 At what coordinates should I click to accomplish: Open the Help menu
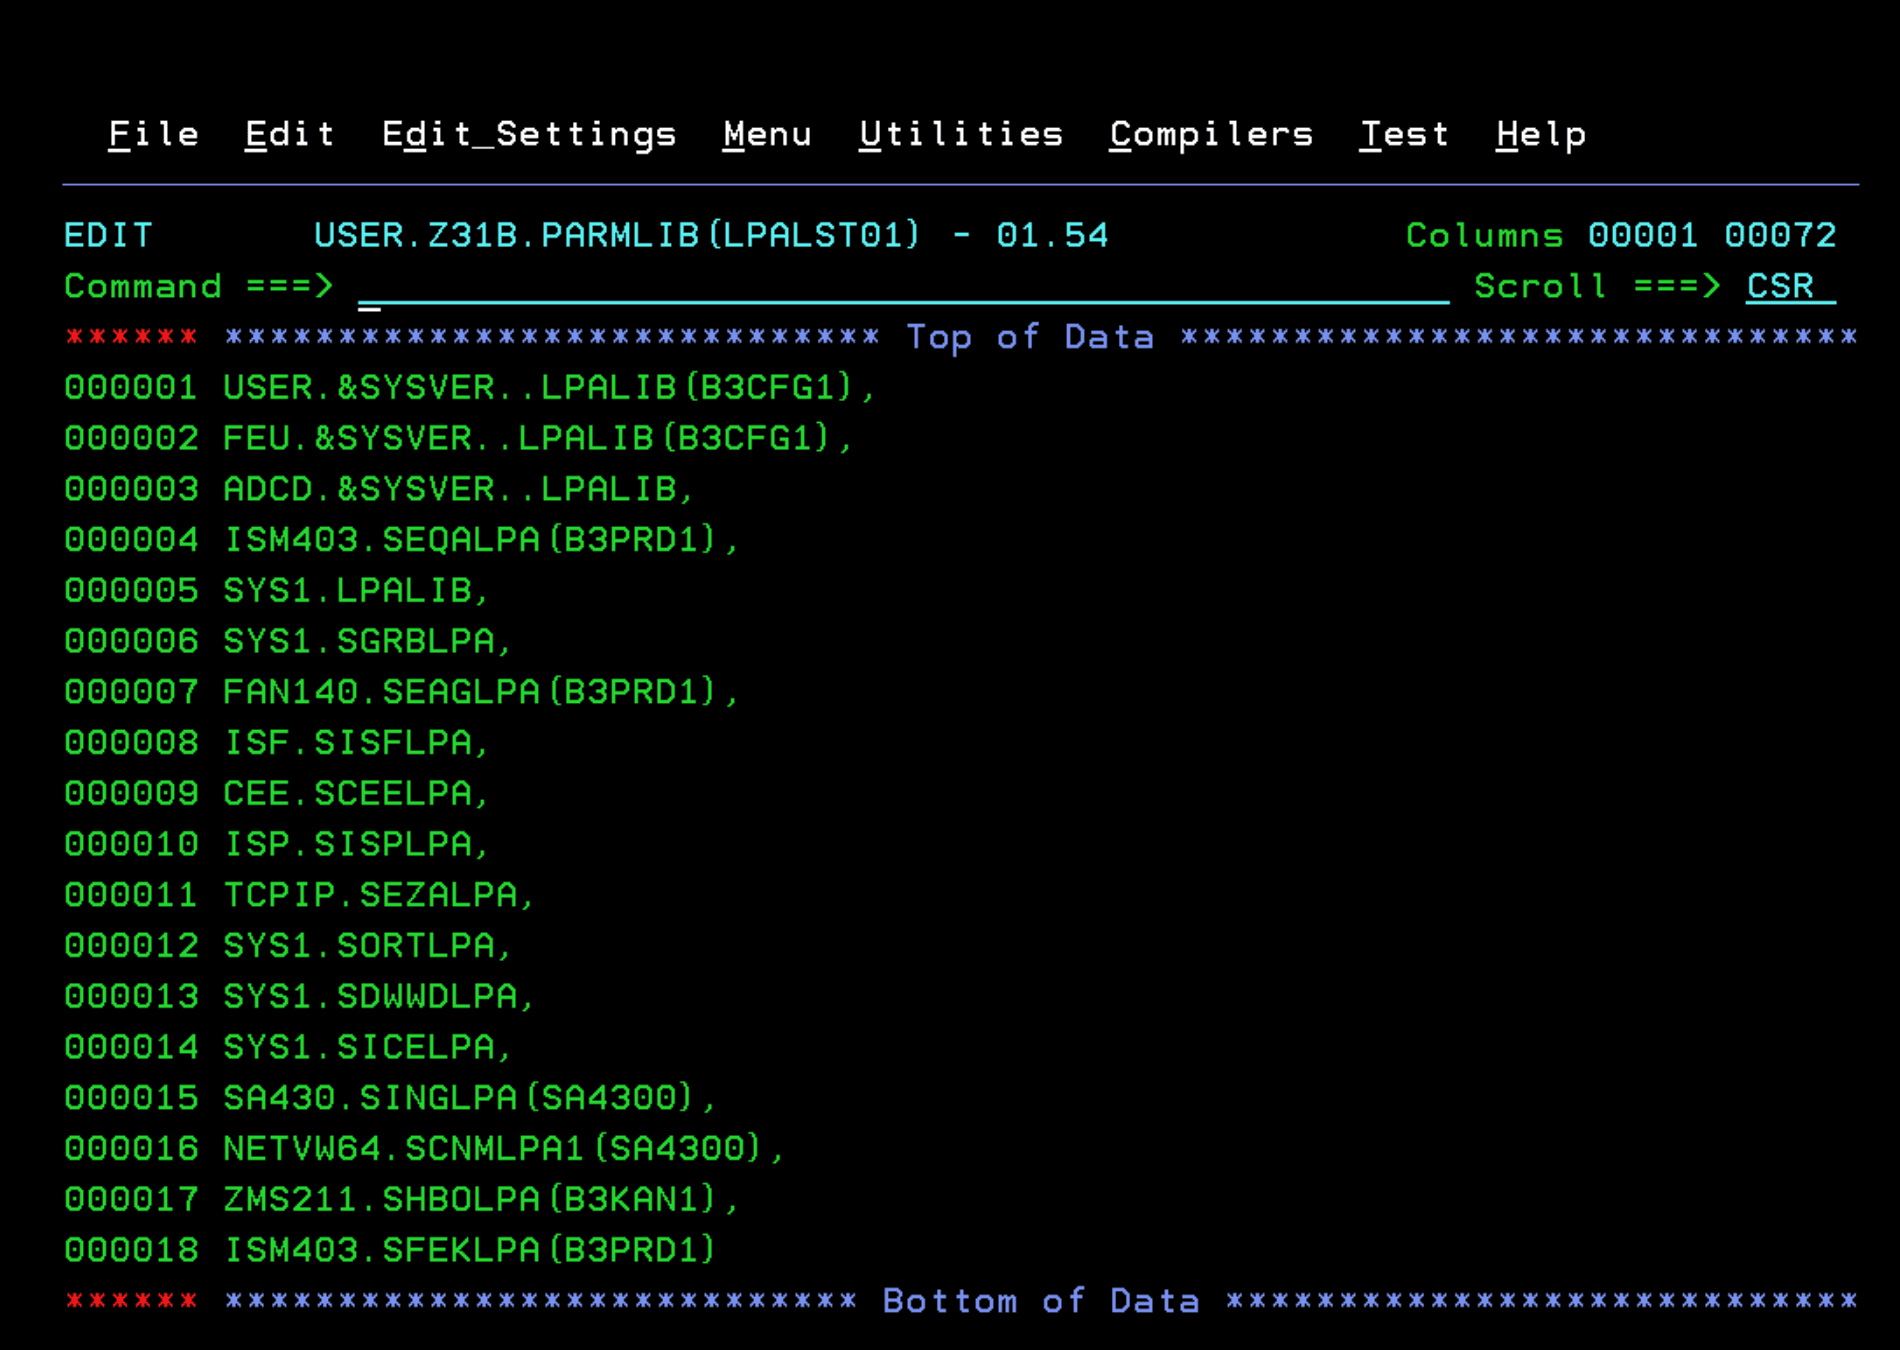point(1541,134)
